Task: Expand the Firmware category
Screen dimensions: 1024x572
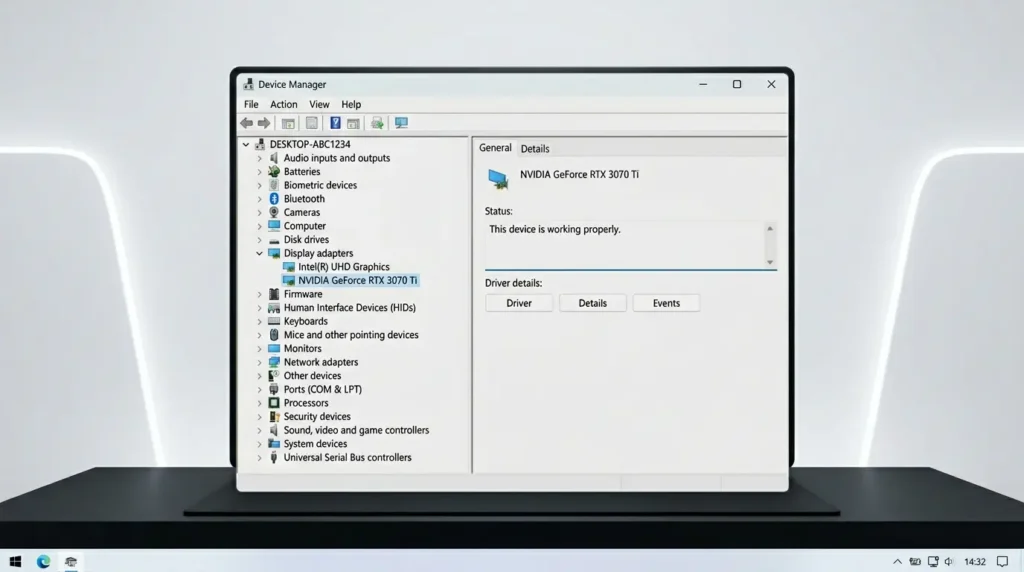Action: tap(259, 294)
